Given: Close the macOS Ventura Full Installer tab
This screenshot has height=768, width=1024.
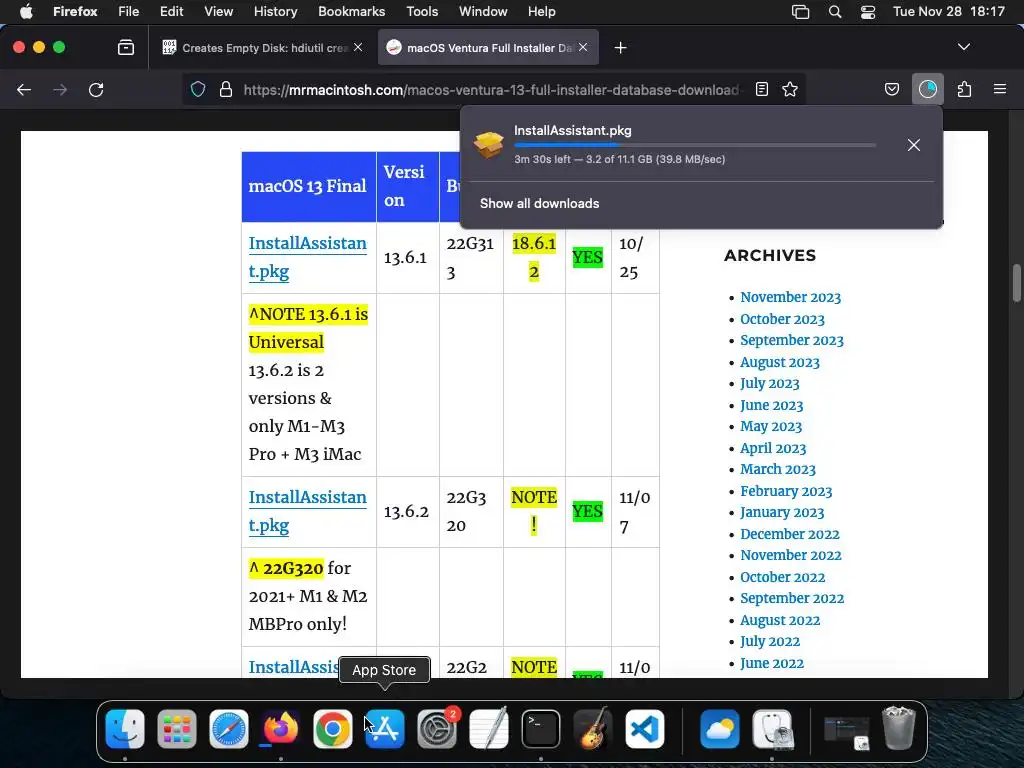Looking at the screenshot, I should 583,47.
